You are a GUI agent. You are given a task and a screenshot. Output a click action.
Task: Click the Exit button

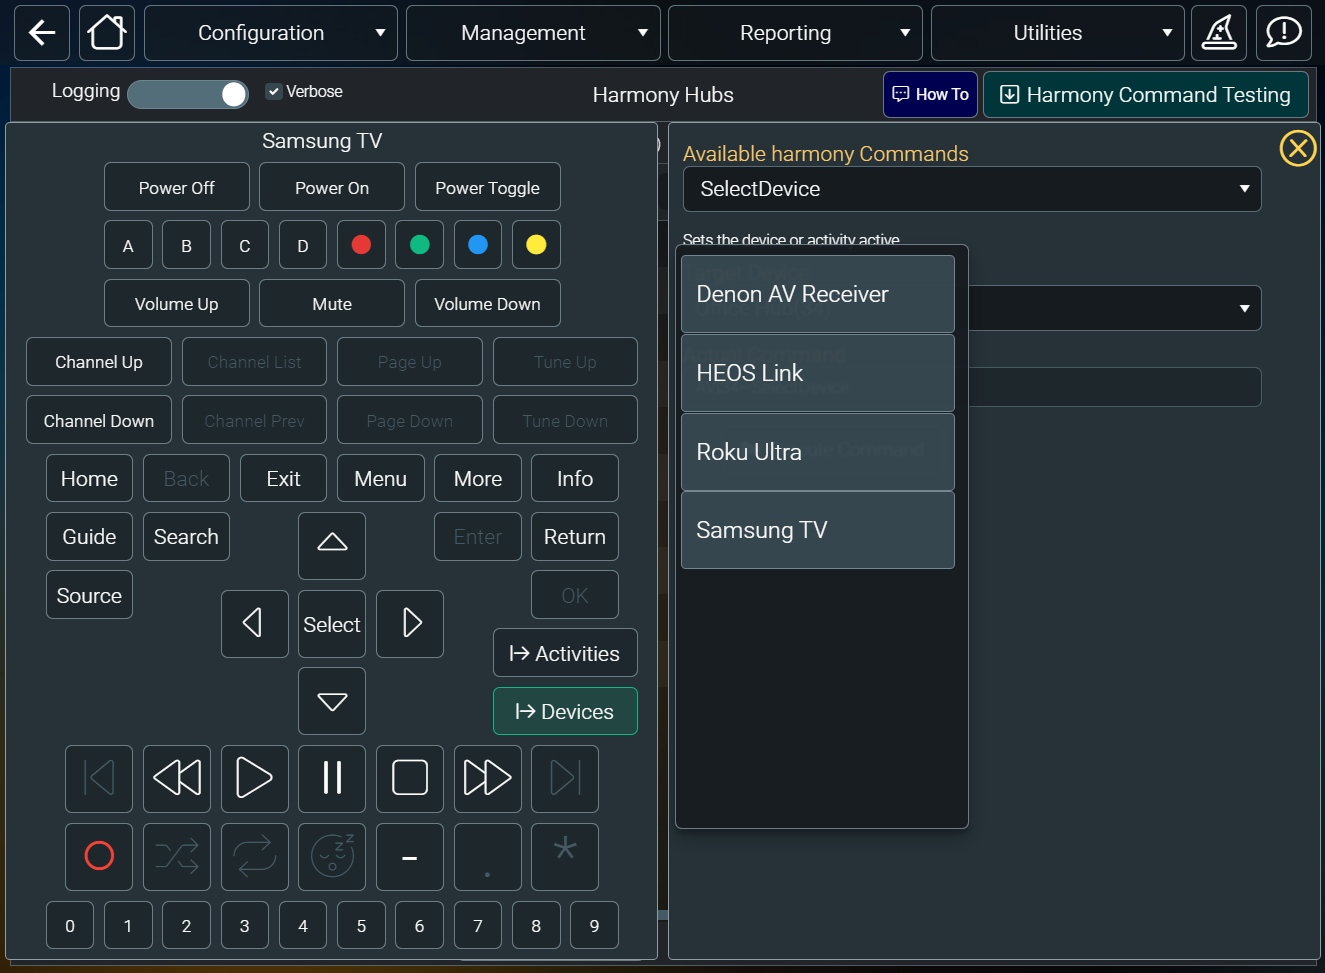(284, 479)
